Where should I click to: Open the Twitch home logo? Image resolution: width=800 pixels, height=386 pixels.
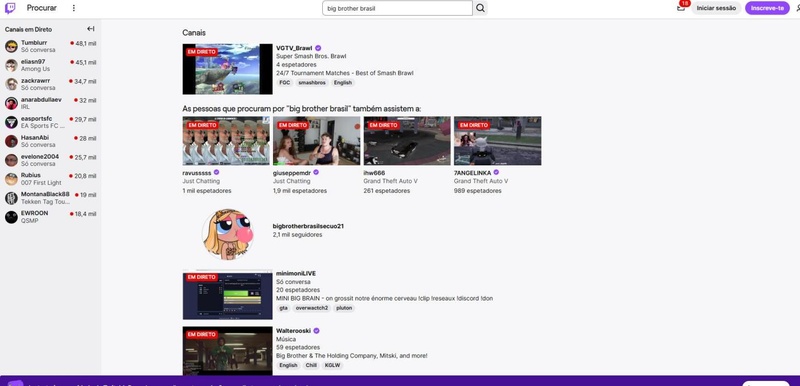pos(10,8)
